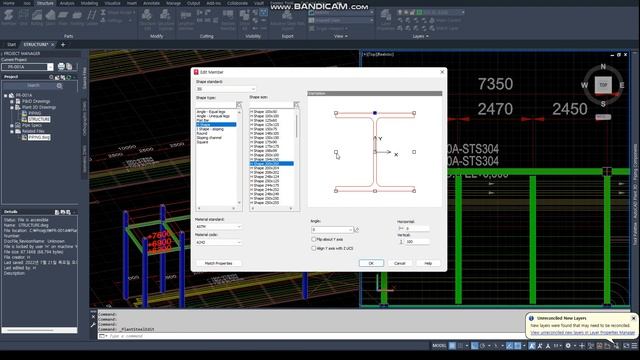Viewport: 640px width, 360px height.
Task: Click the Restore Member icon in Cutting panel
Action: (x=228, y=19)
